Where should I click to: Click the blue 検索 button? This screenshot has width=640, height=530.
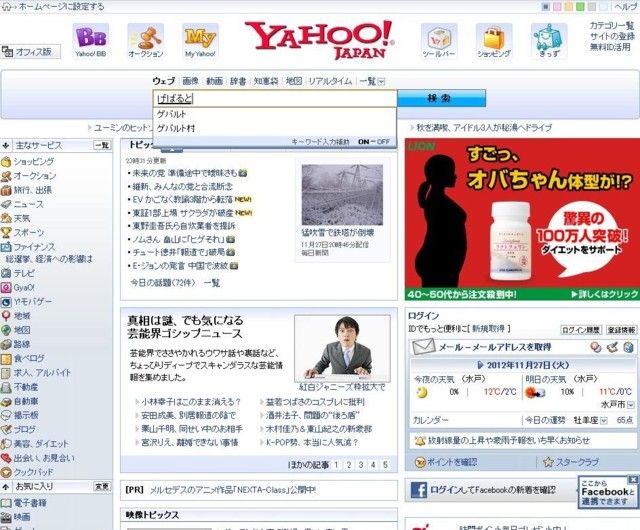click(x=440, y=98)
